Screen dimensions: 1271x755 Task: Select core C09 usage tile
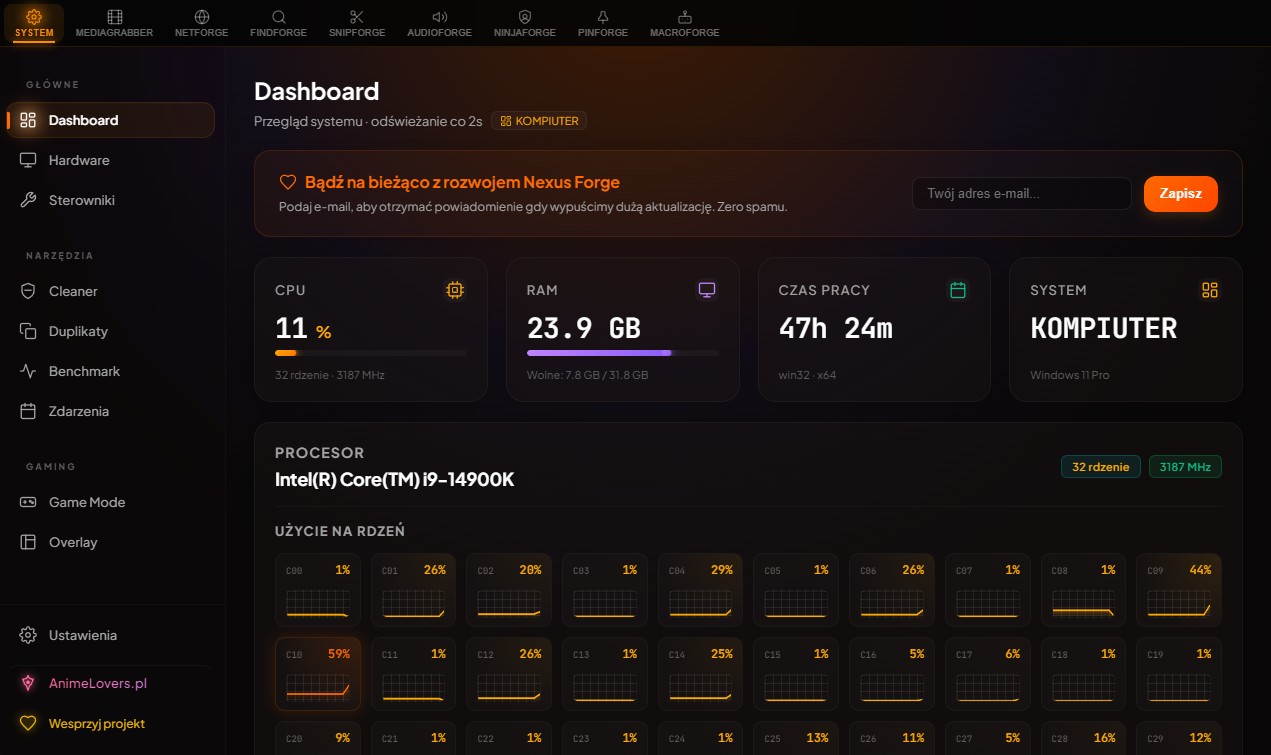point(1179,590)
